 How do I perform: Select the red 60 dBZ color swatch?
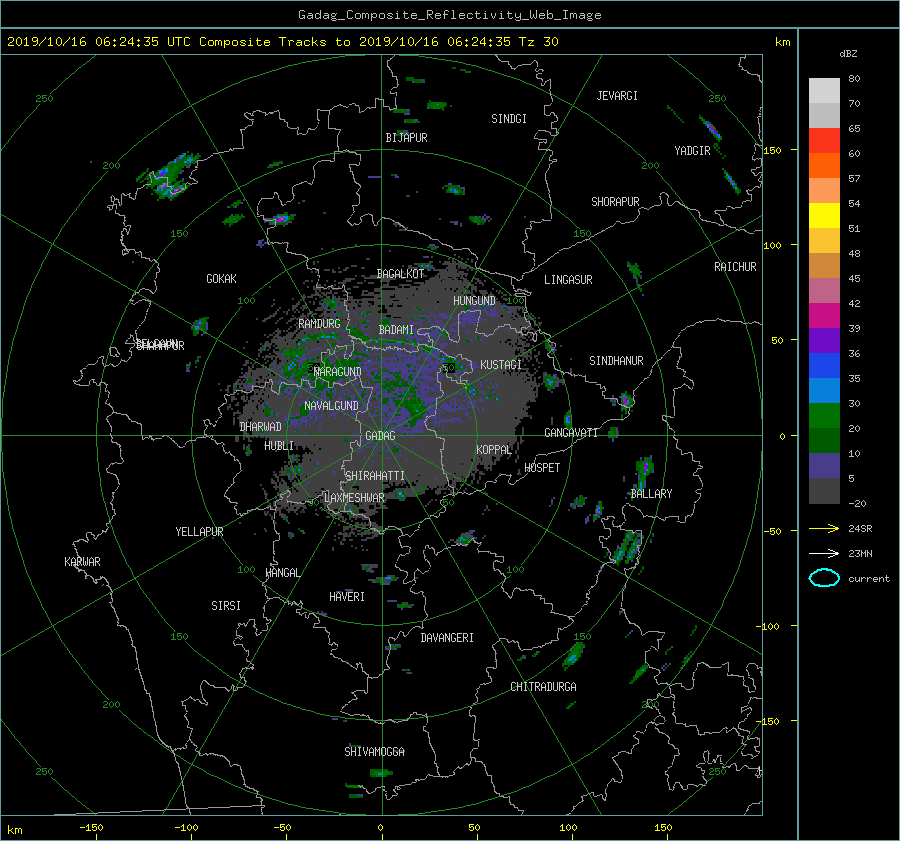click(x=824, y=141)
